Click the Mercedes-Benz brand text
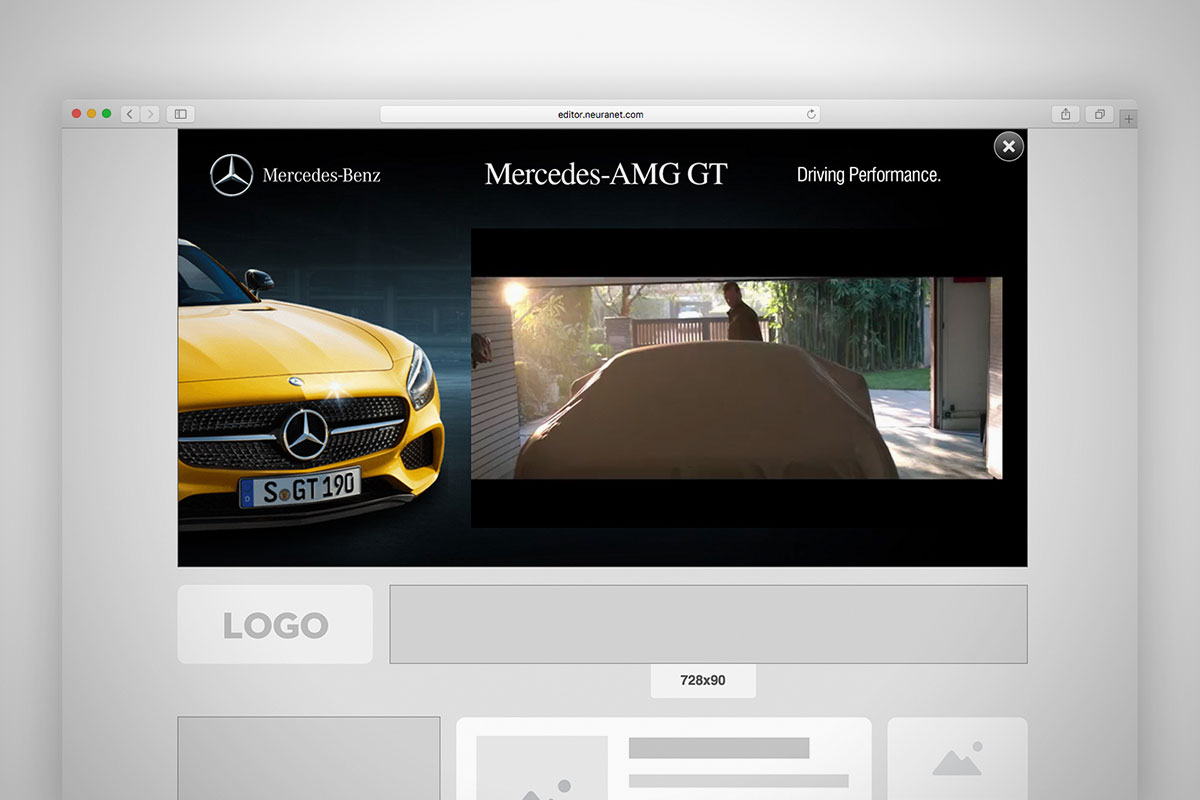The height and width of the screenshot is (800, 1200). click(322, 175)
